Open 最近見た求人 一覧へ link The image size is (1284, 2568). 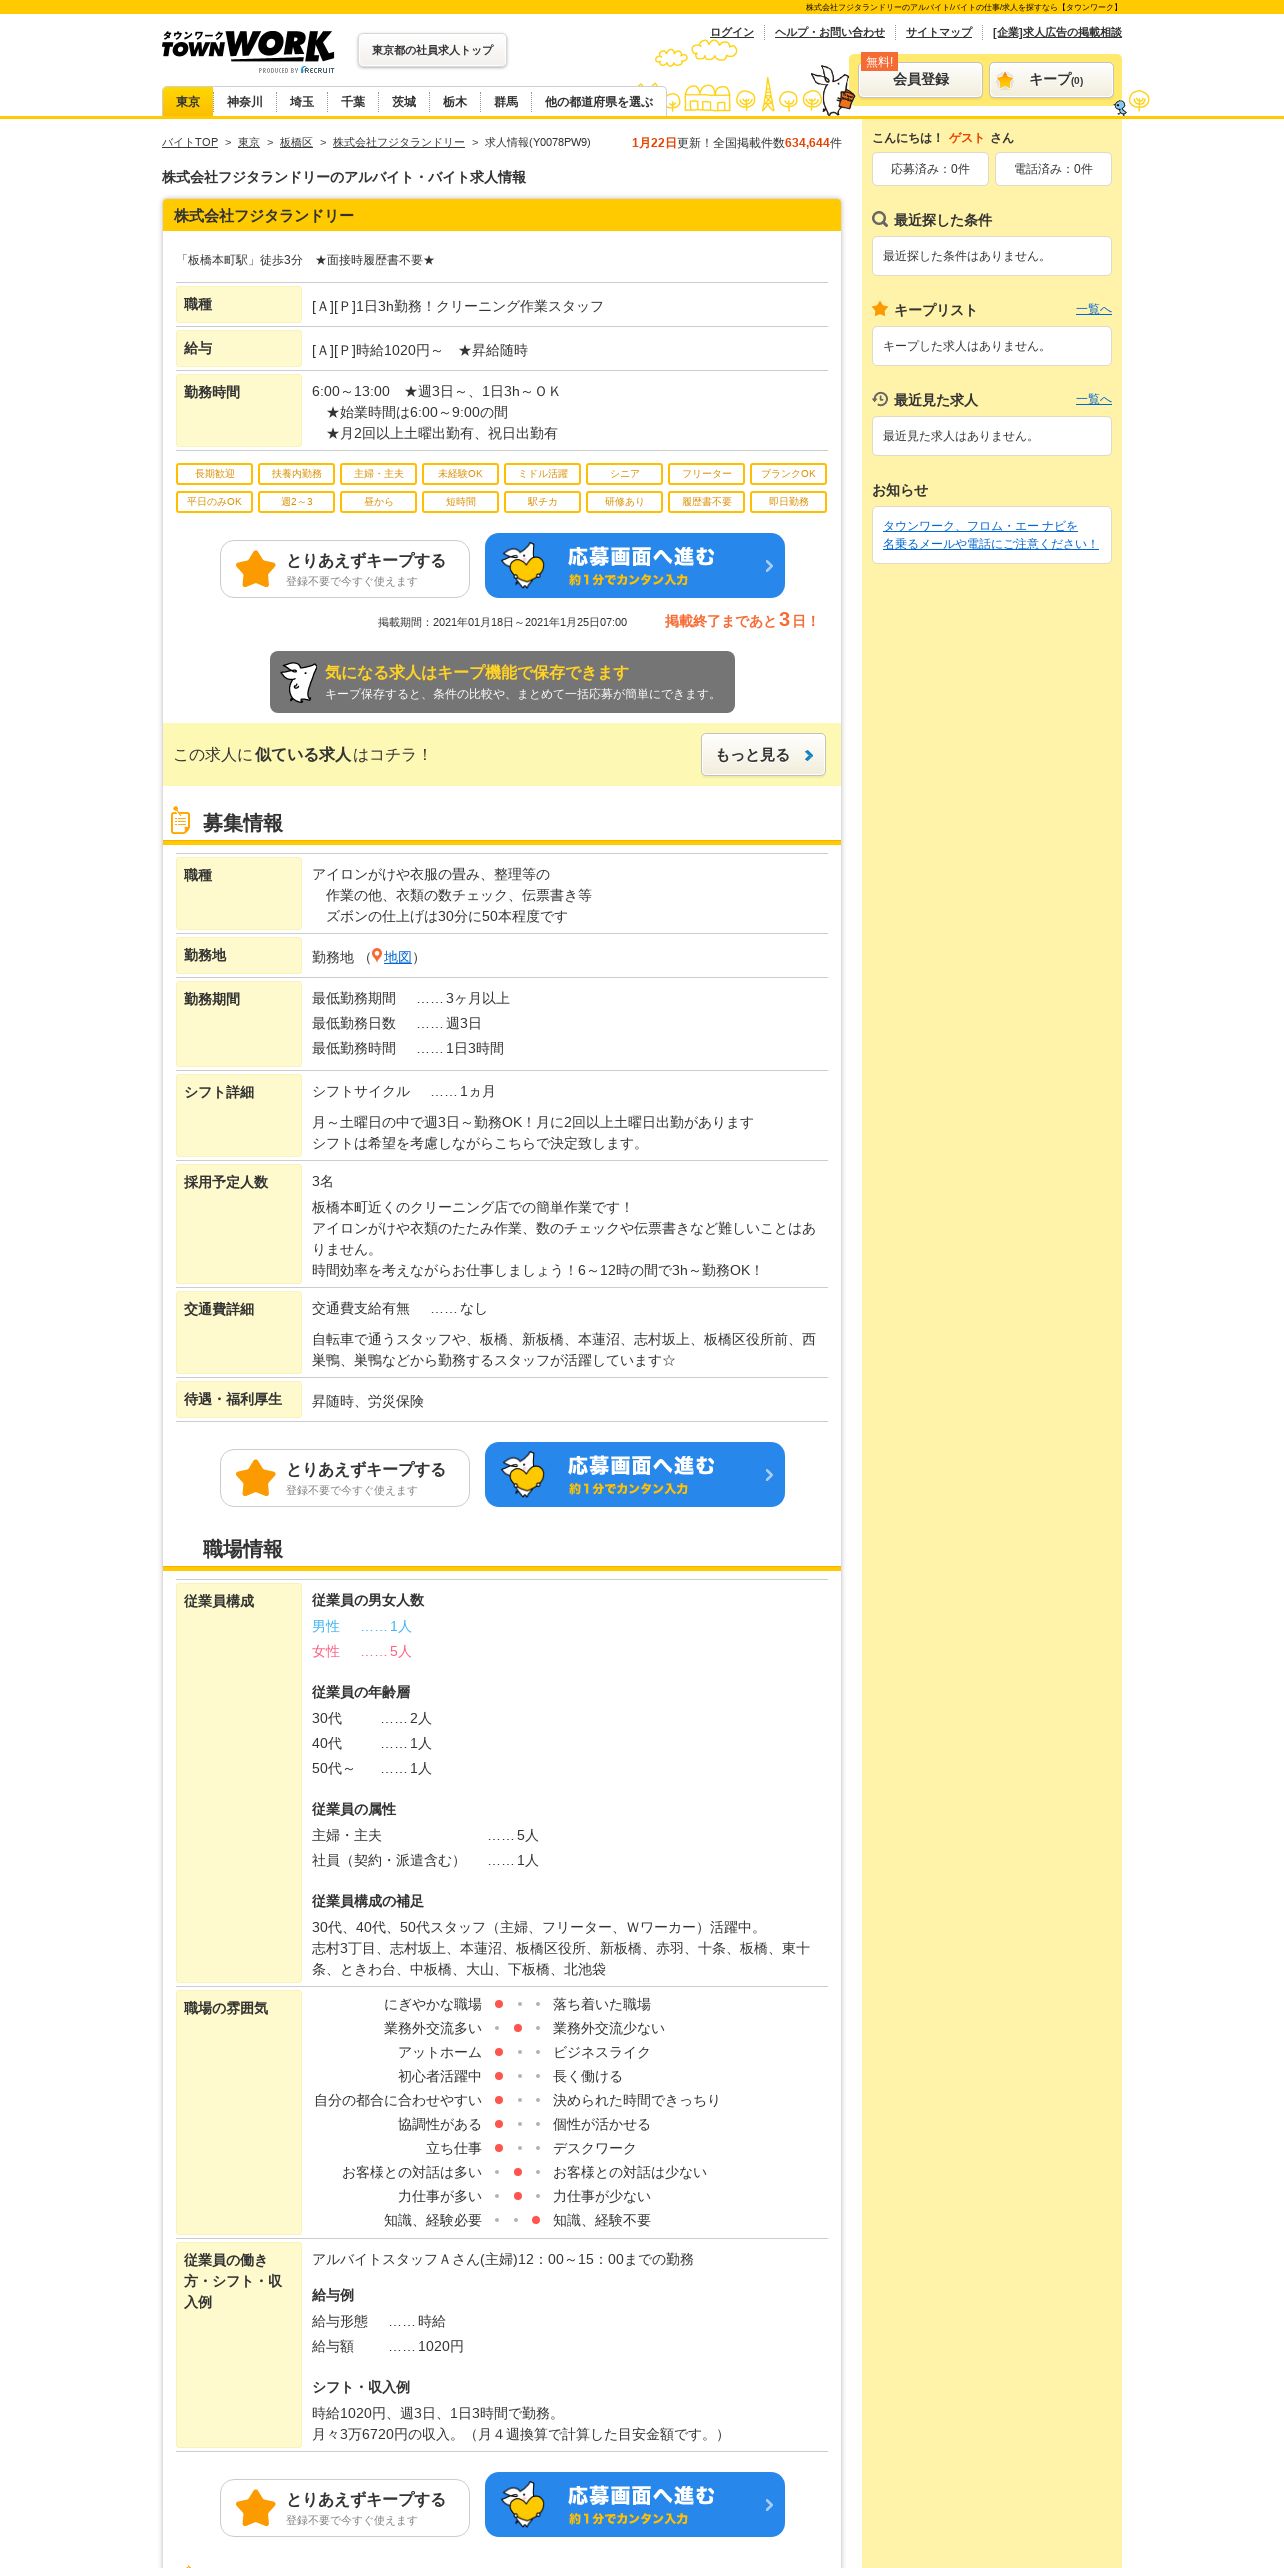tap(1094, 400)
